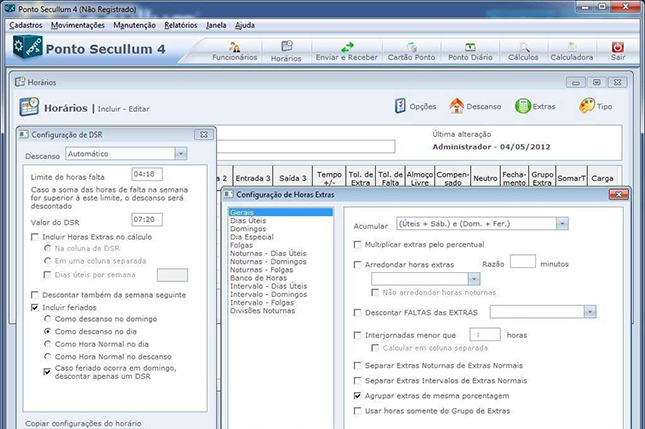Check Separar Extras Noturnas de Extras Normais
The image size is (645, 429).
[357, 365]
